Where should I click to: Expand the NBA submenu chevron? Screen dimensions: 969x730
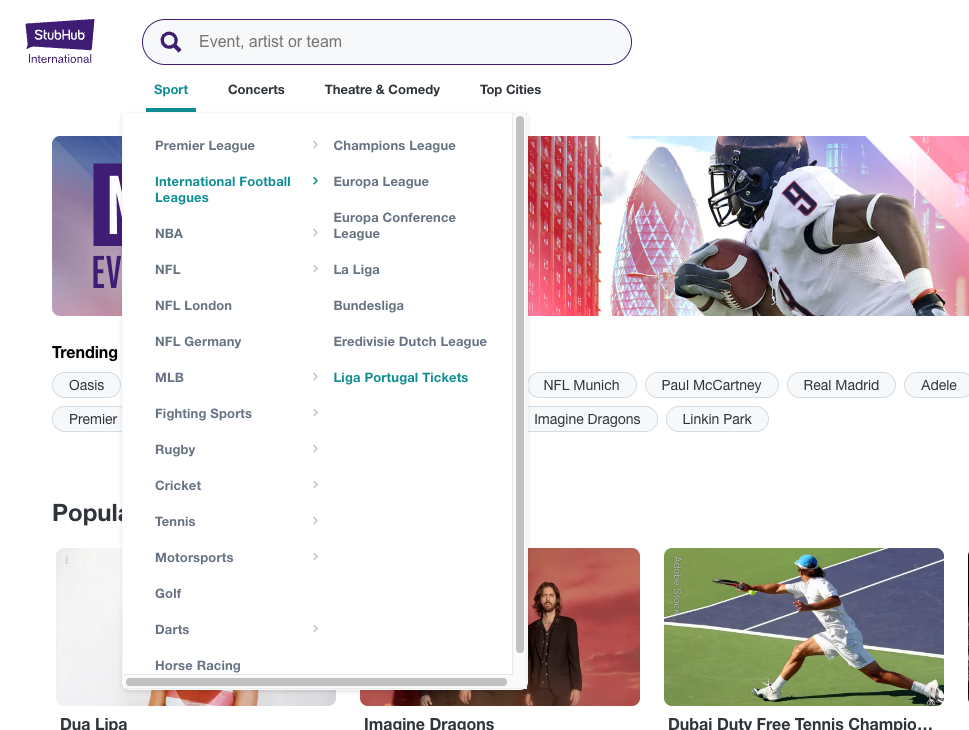click(x=315, y=232)
